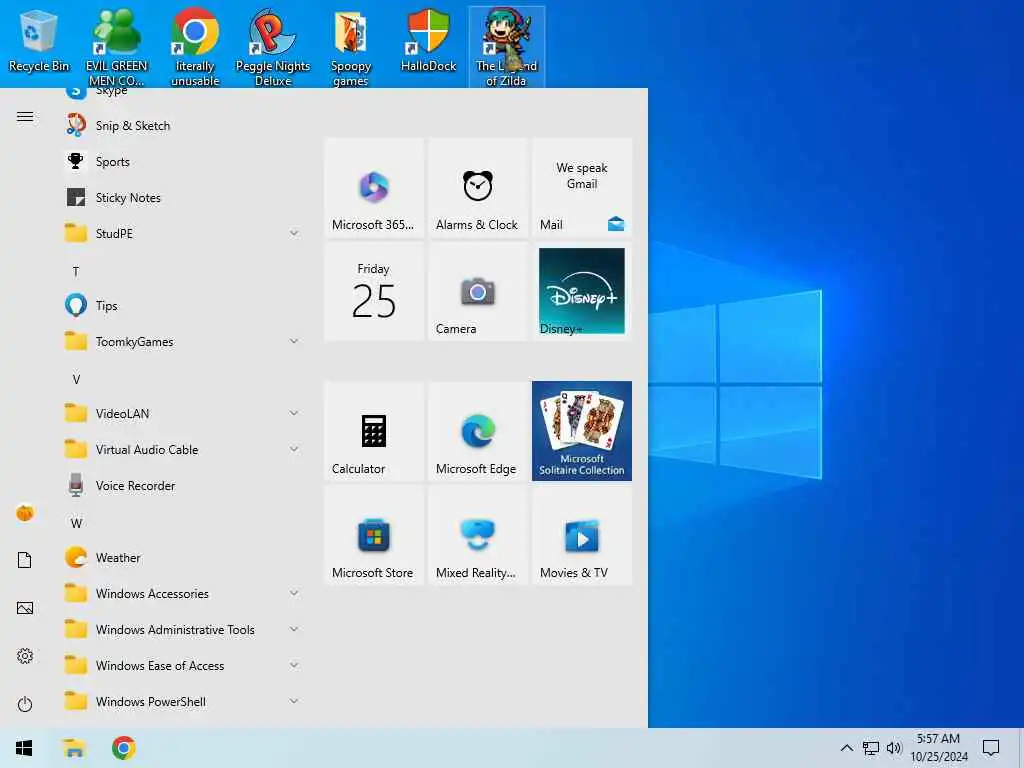Launch Voice Recorder app
Image resolution: width=1024 pixels, height=768 pixels.
tap(183, 486)
